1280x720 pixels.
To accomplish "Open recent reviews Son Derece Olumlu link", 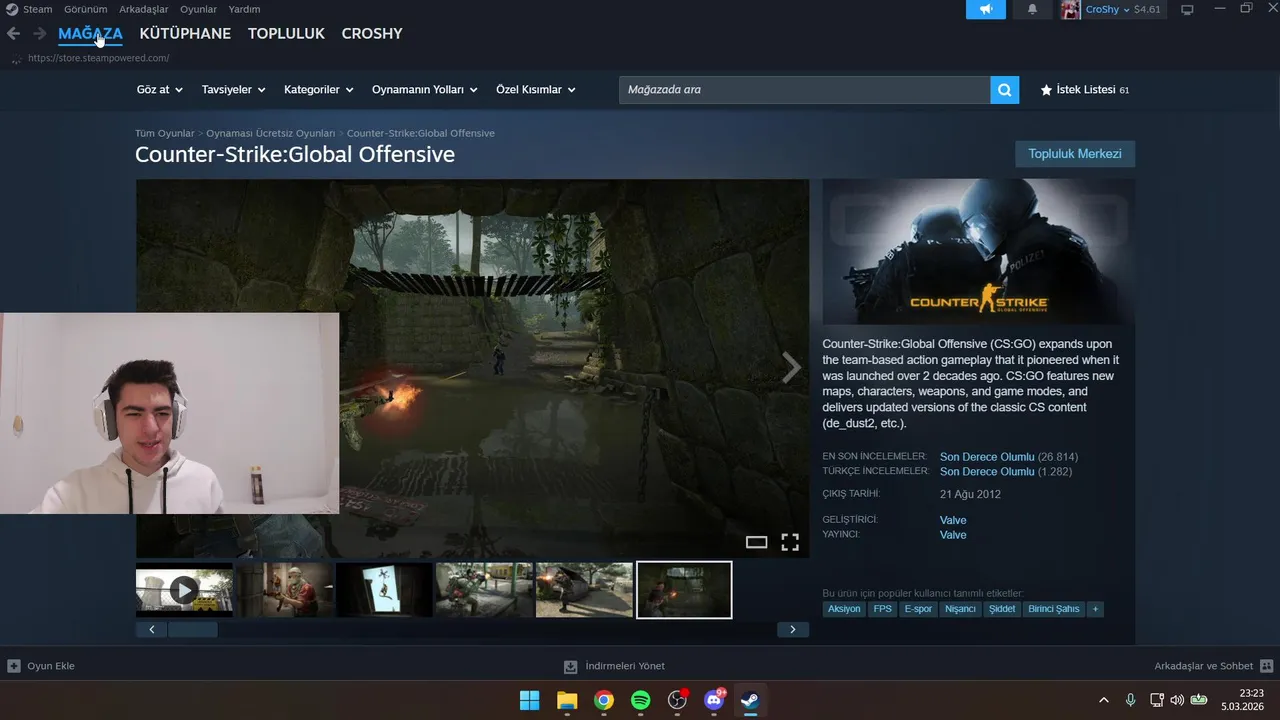I will coord(987,457).
